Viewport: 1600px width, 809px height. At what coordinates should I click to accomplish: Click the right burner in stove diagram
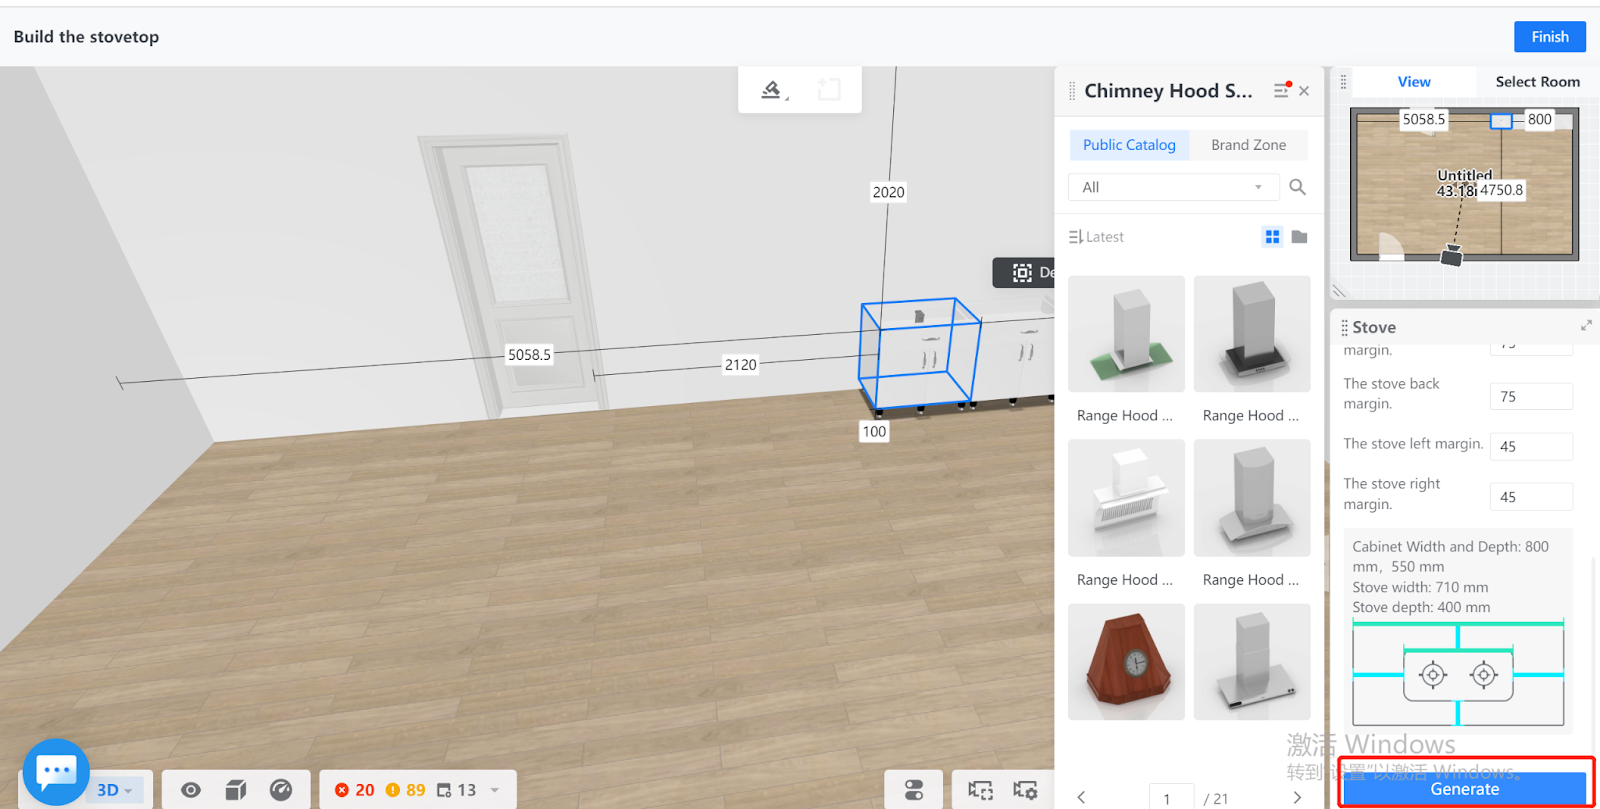coord(1484,675)
